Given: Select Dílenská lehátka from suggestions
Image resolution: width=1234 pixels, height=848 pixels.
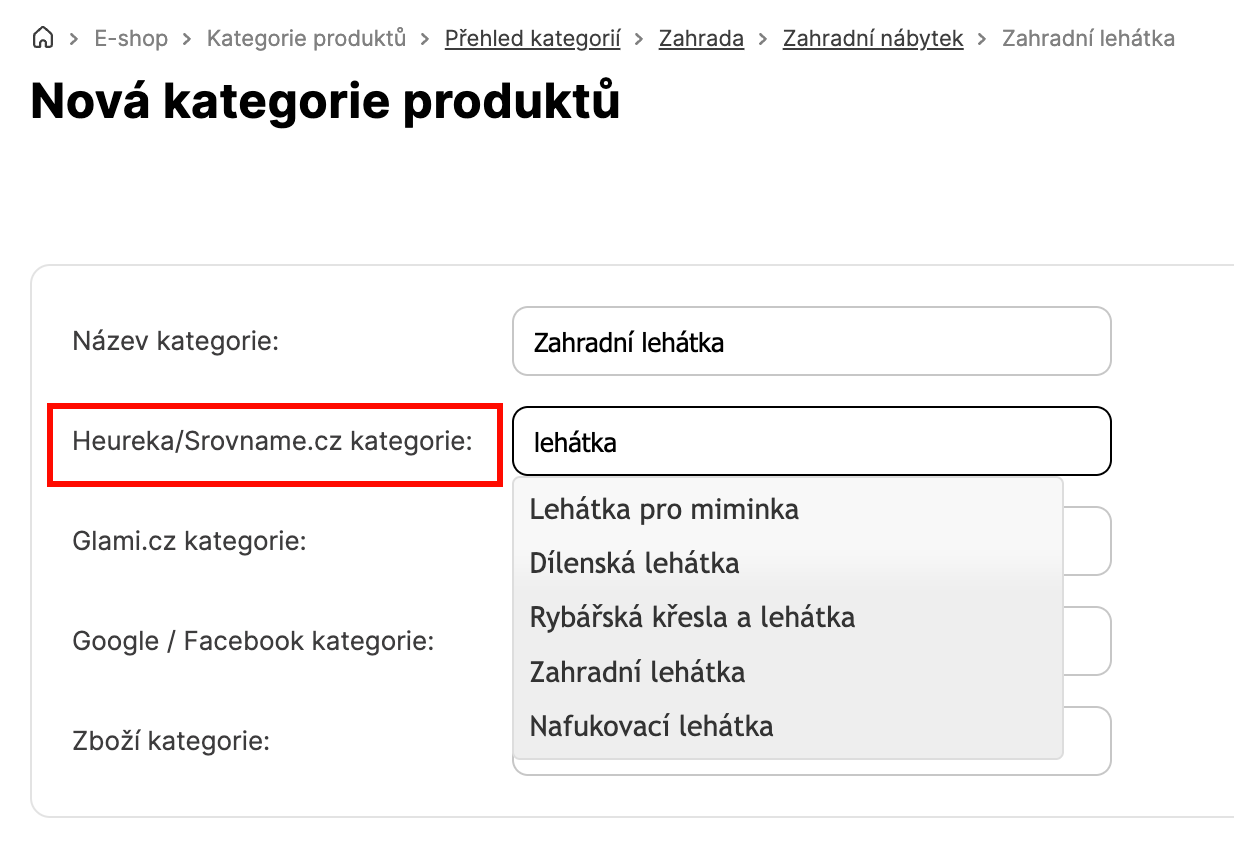Looking at the screenshot, I should point(634,563).
